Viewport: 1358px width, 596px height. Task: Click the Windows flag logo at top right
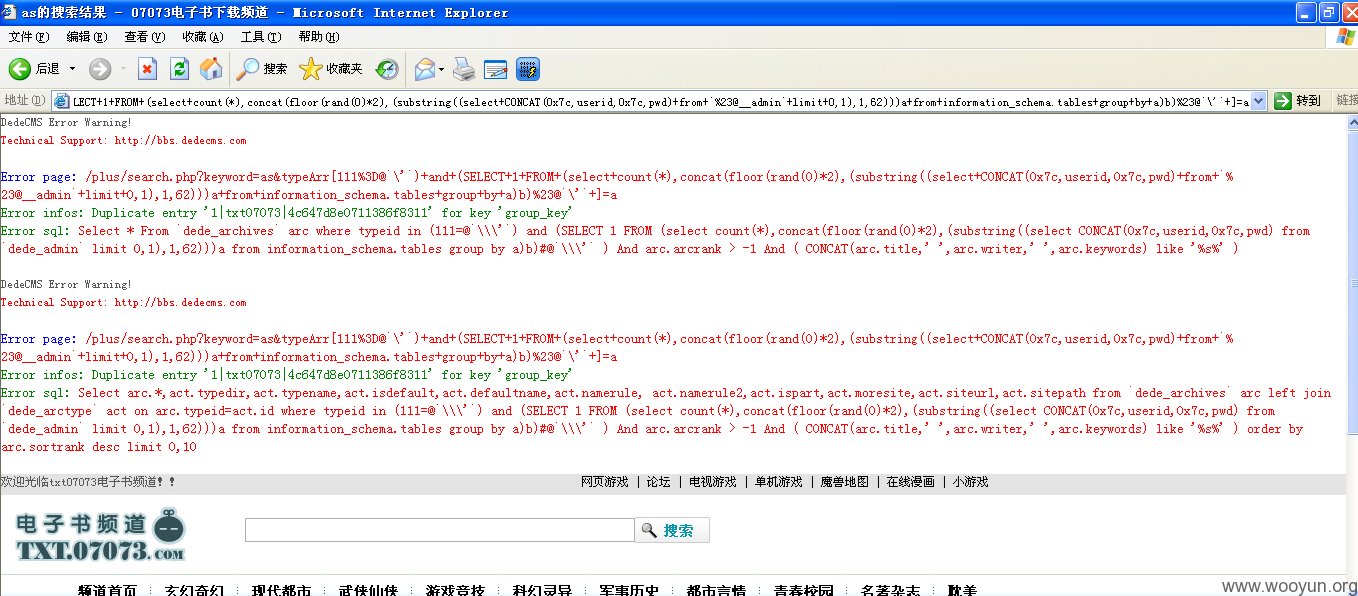pyautogui.click(x=1347, y=37)
